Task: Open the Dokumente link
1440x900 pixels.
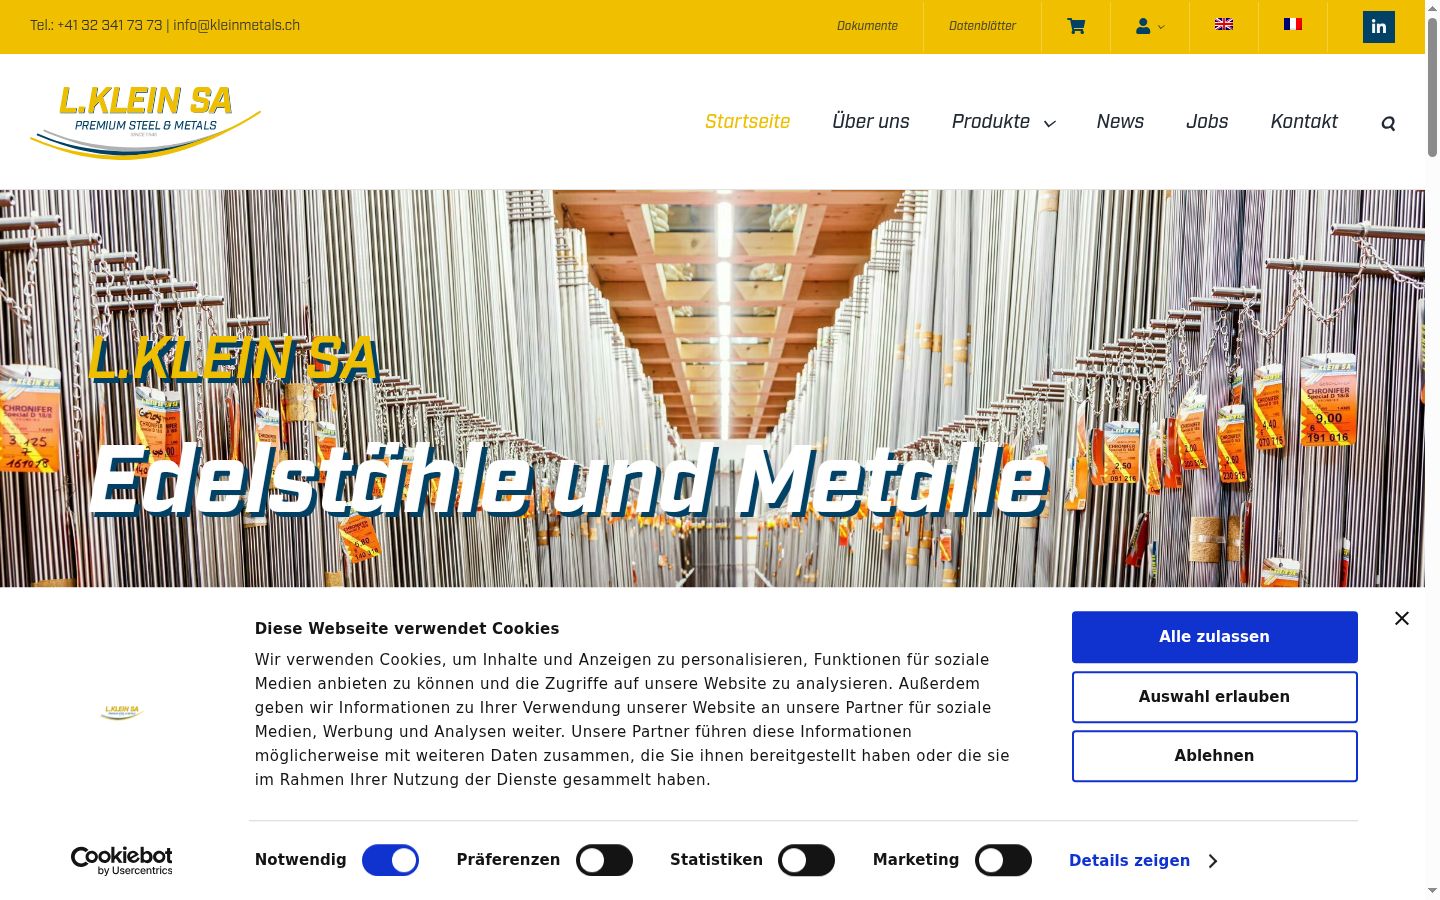Action: [x=867, y=26]
